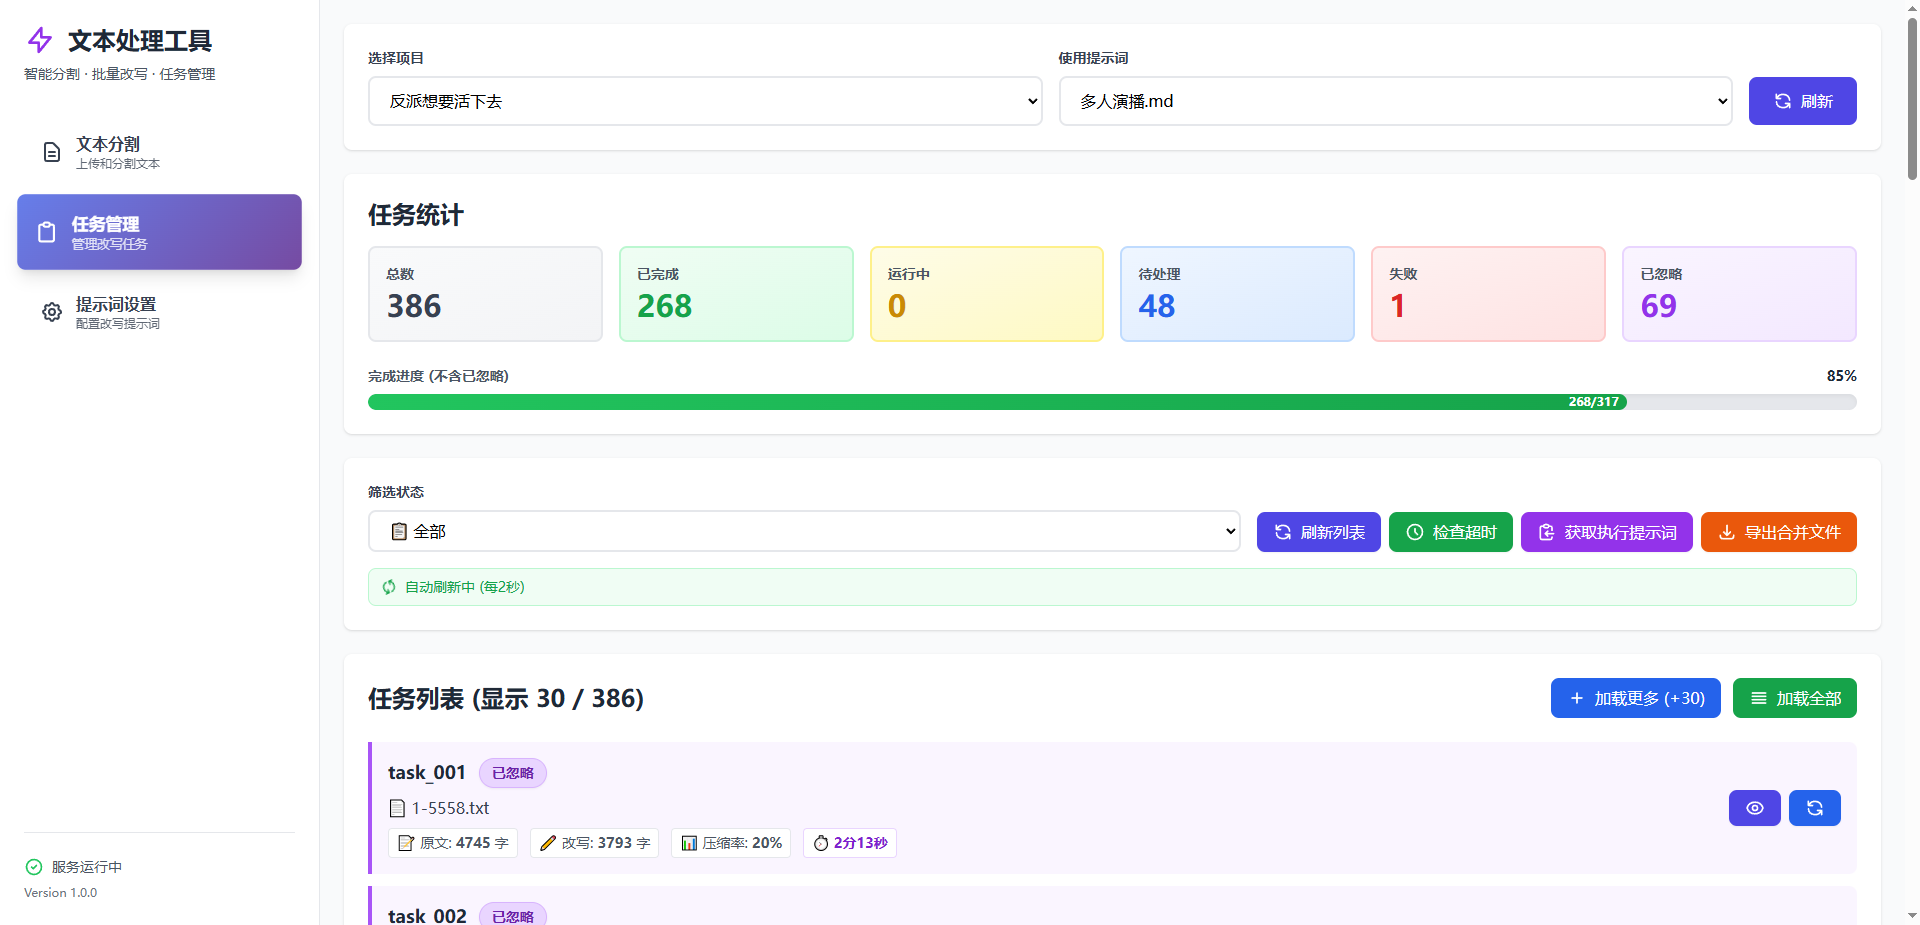Click the document icon beside 文本分割
Viewport: 1920px width, 925px height.
pos(52,152)
